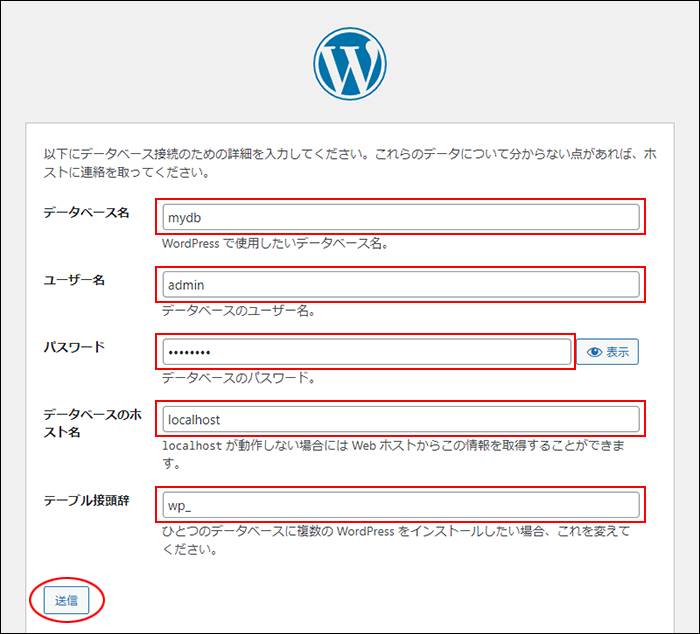Click the ユーザー名 field containing admin
This screenshot has width=700, height=634.
(399, 285)
